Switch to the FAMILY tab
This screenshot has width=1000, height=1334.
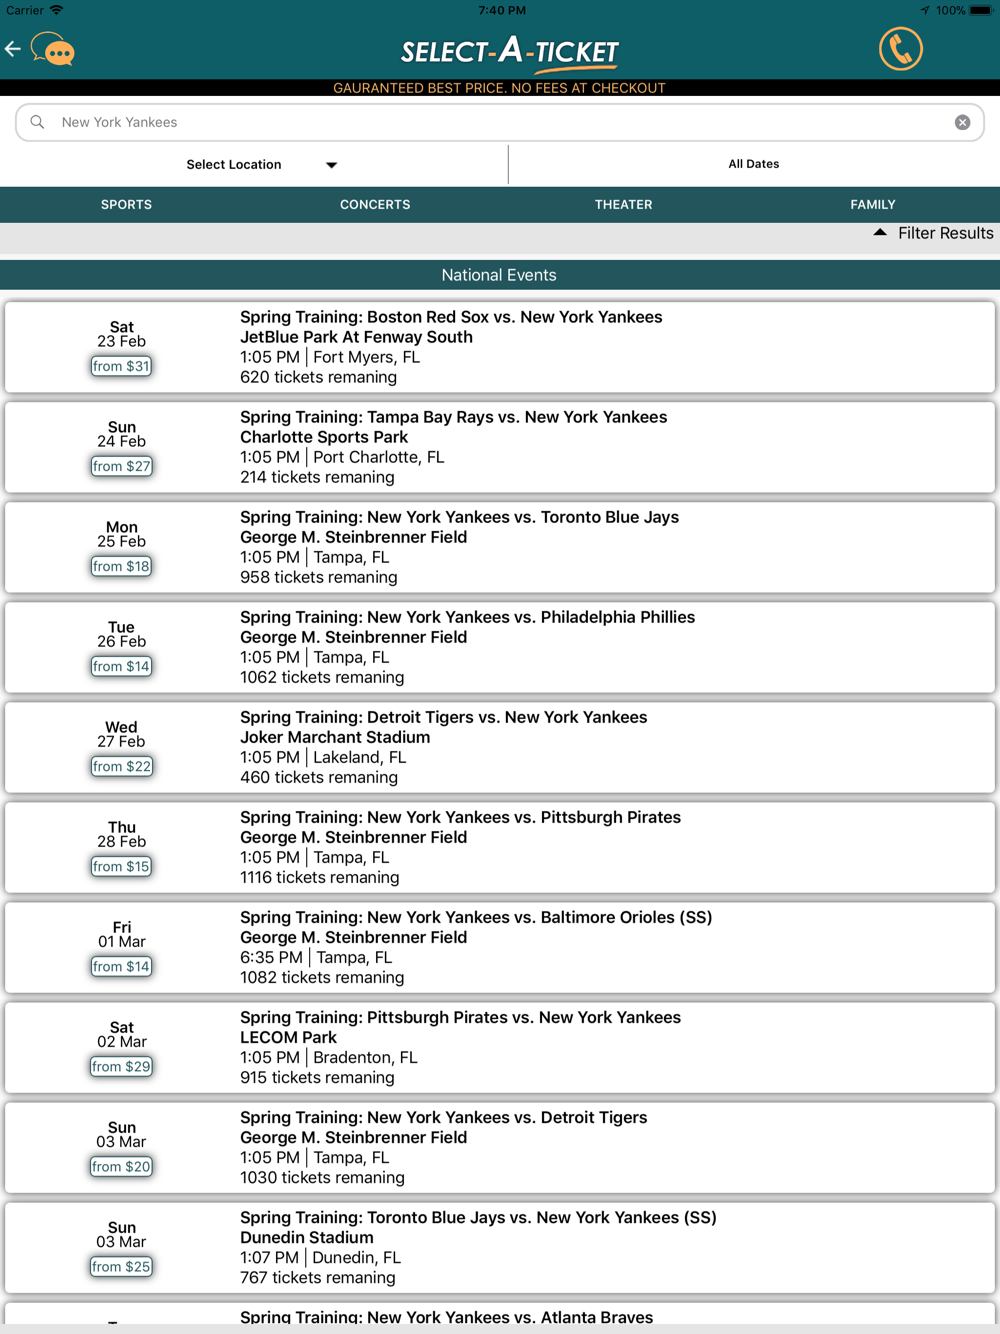coord(873,204)
